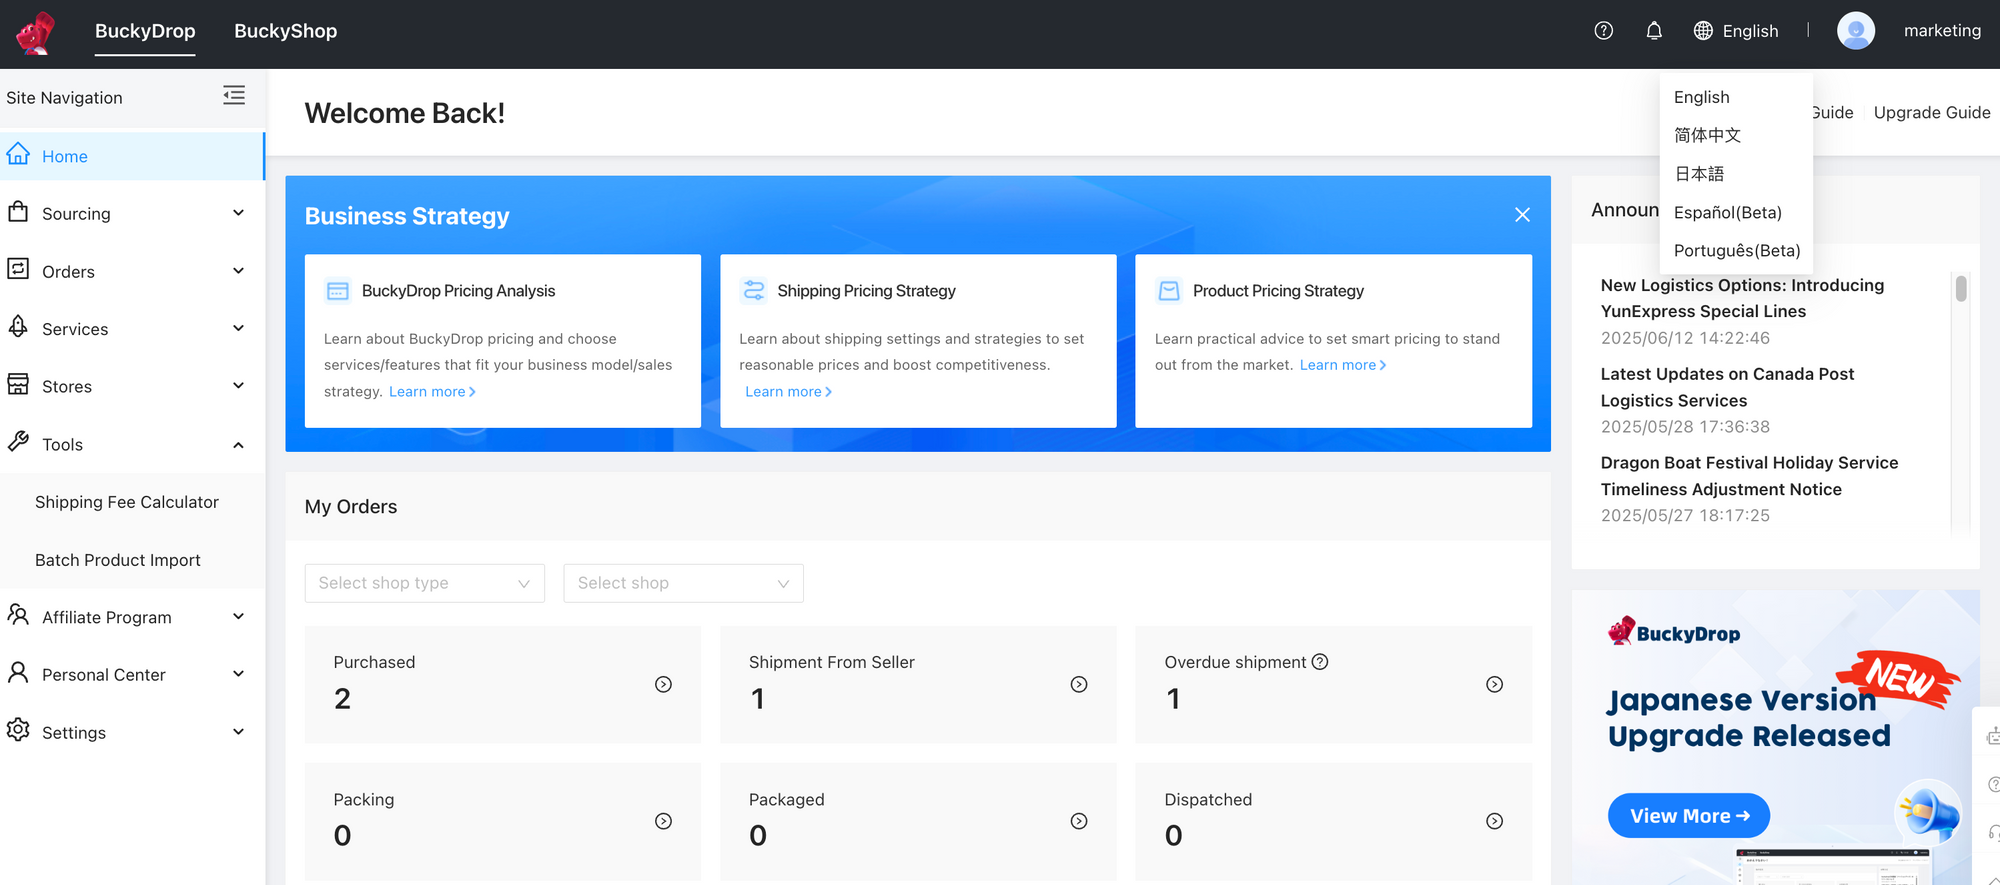Open Batch Product Import tool
Screen dimensions: 2000x885
pos(118,560)
